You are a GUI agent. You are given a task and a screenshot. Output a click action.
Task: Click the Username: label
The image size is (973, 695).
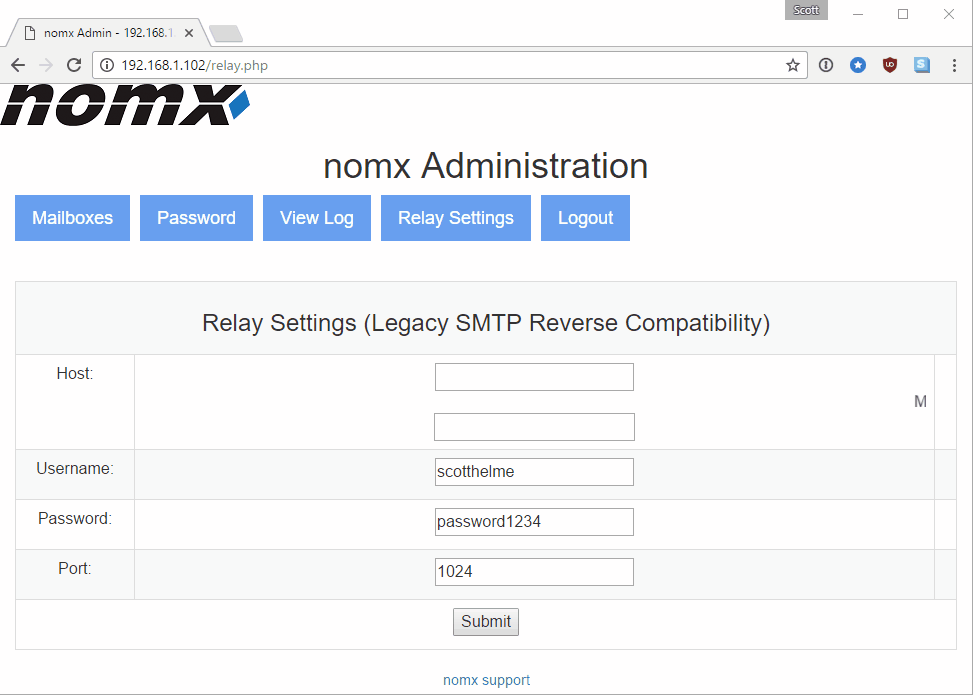click(75, 469)
